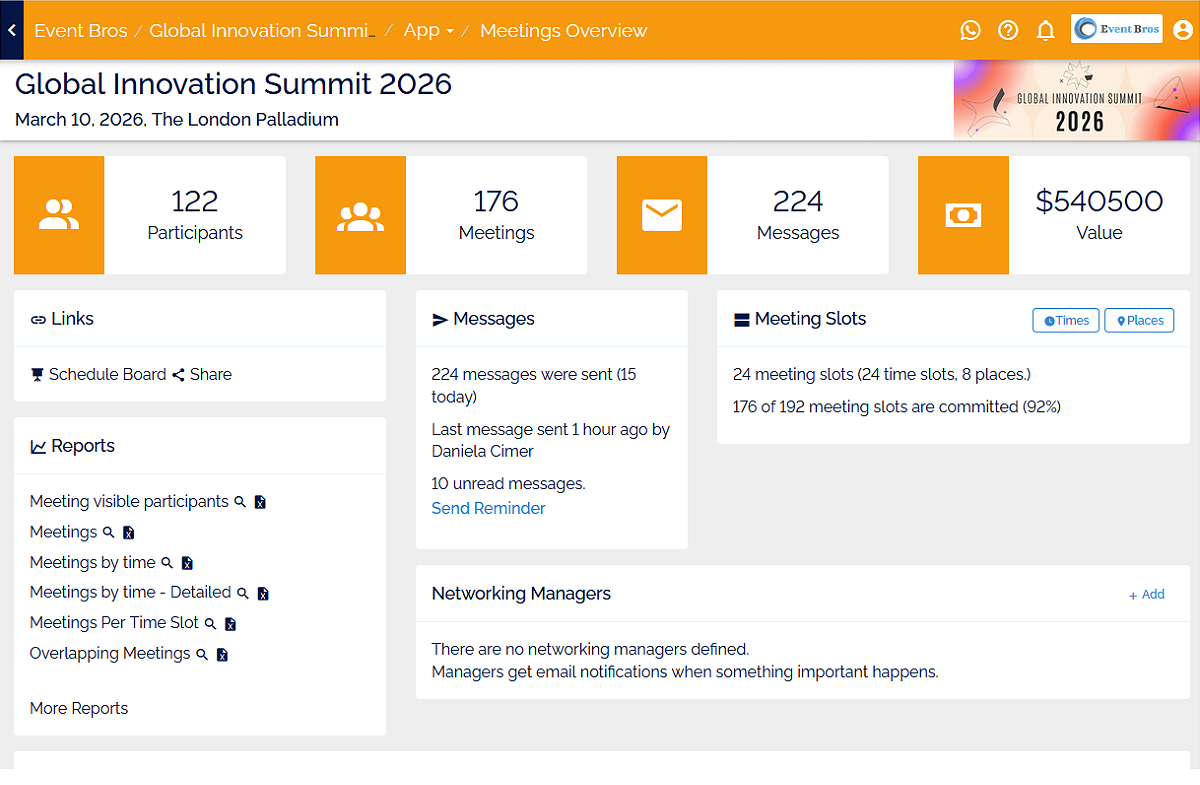Open More Reports
Image resolution: width=1200 pixels, height=785 pixels.
[79, 708]
